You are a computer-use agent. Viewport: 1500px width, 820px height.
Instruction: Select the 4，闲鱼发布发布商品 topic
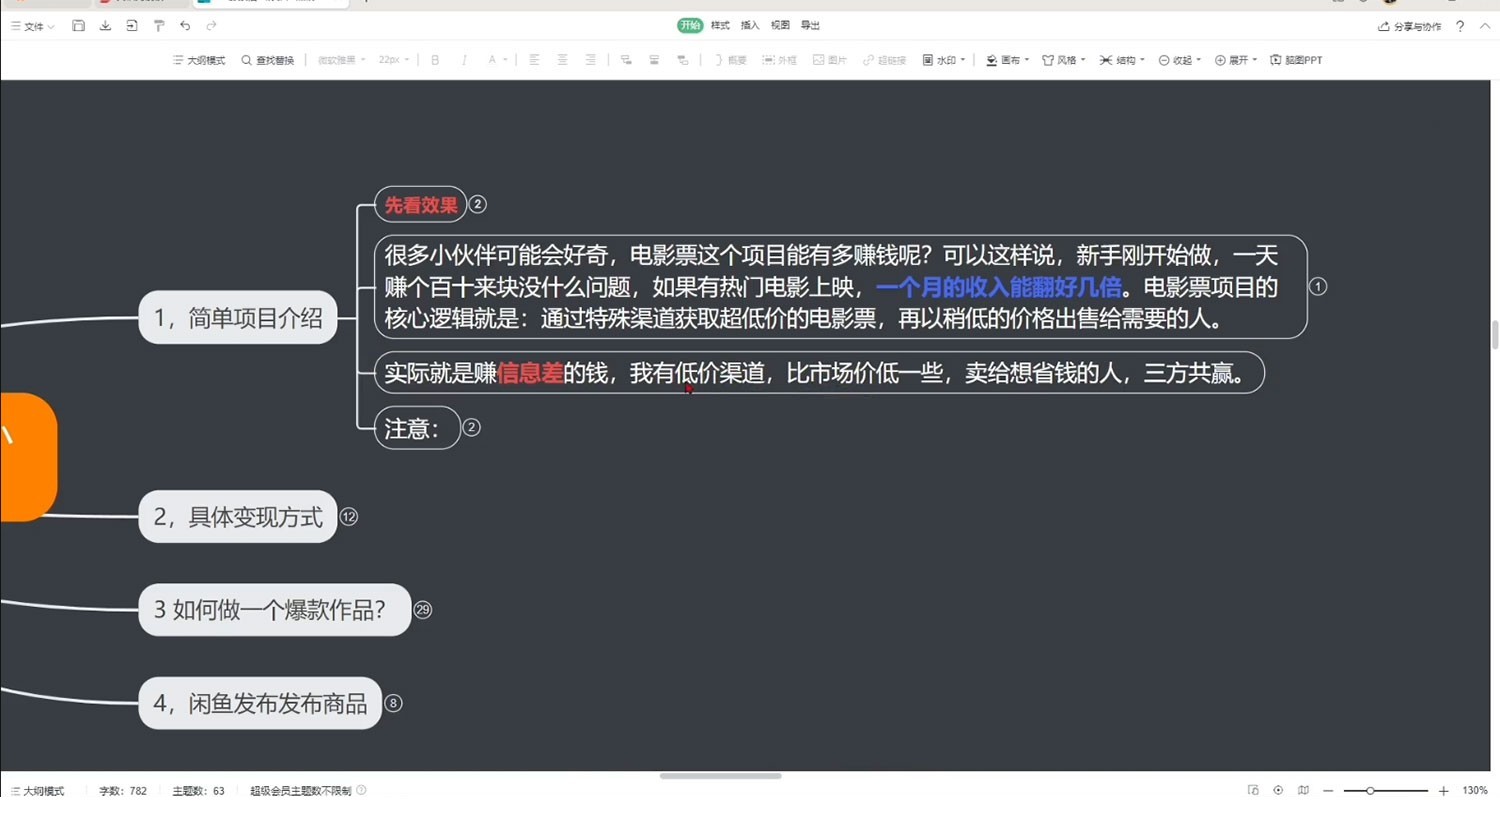(260, 703)
